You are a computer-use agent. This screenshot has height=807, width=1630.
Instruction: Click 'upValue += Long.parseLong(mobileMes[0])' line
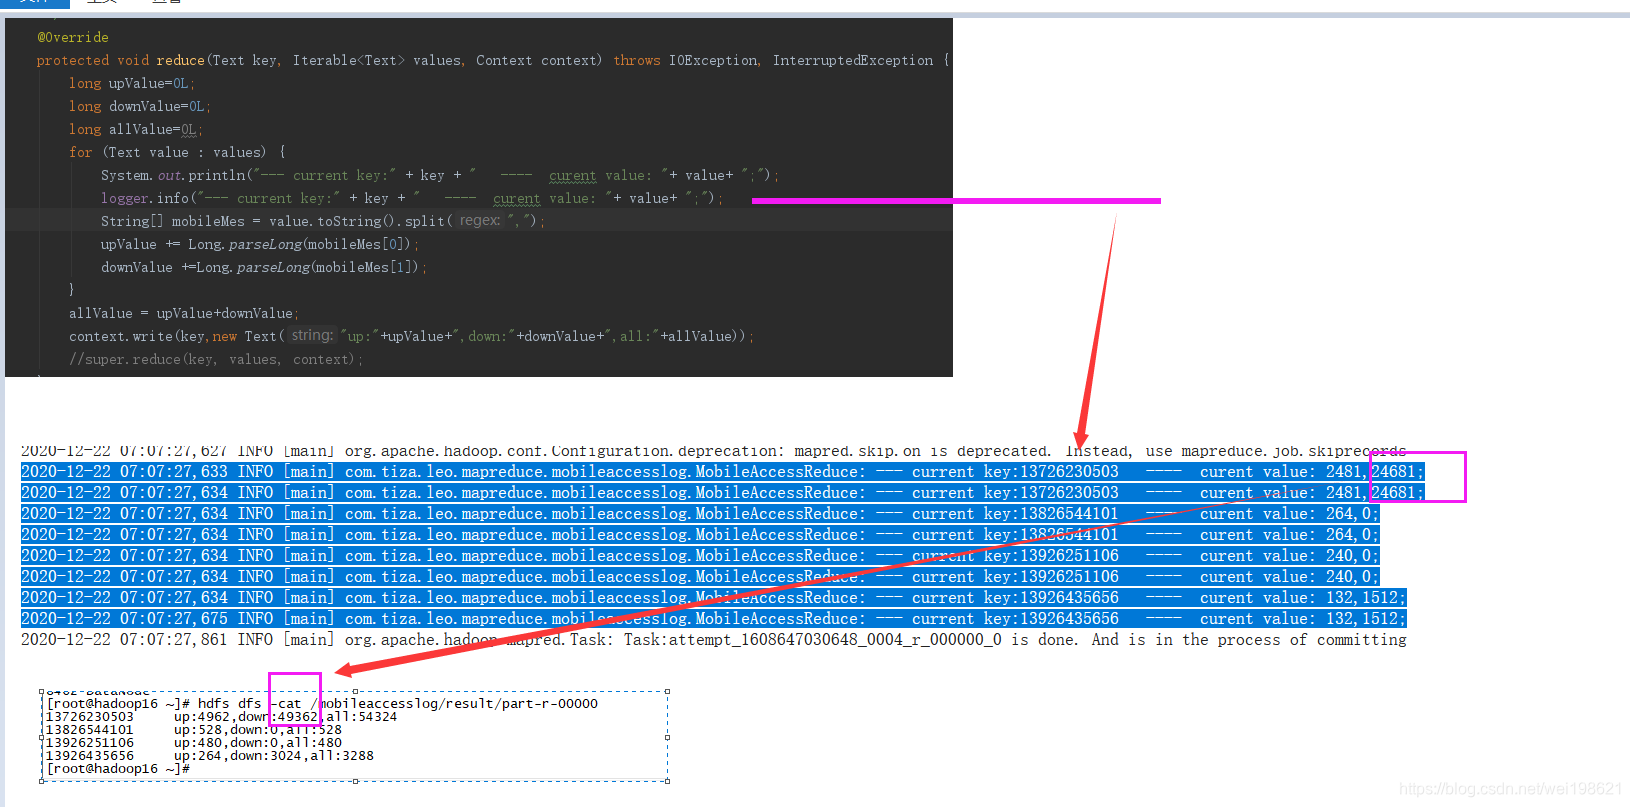(260, 244)
